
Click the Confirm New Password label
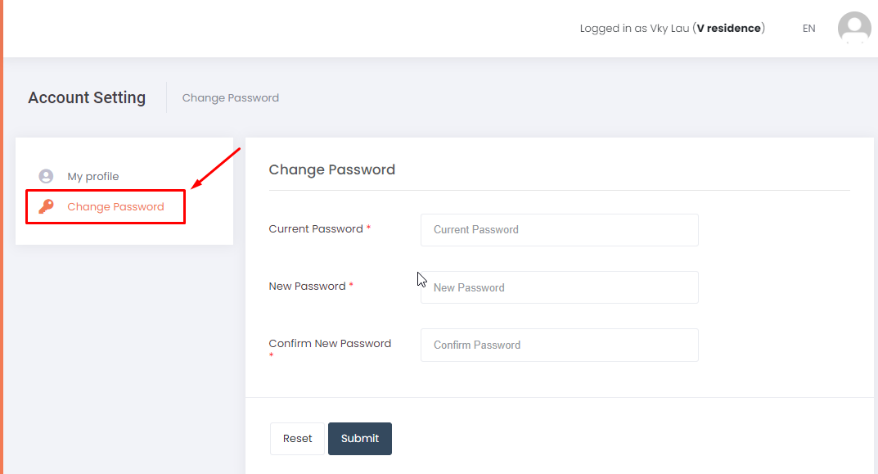[x=330, y=343]
